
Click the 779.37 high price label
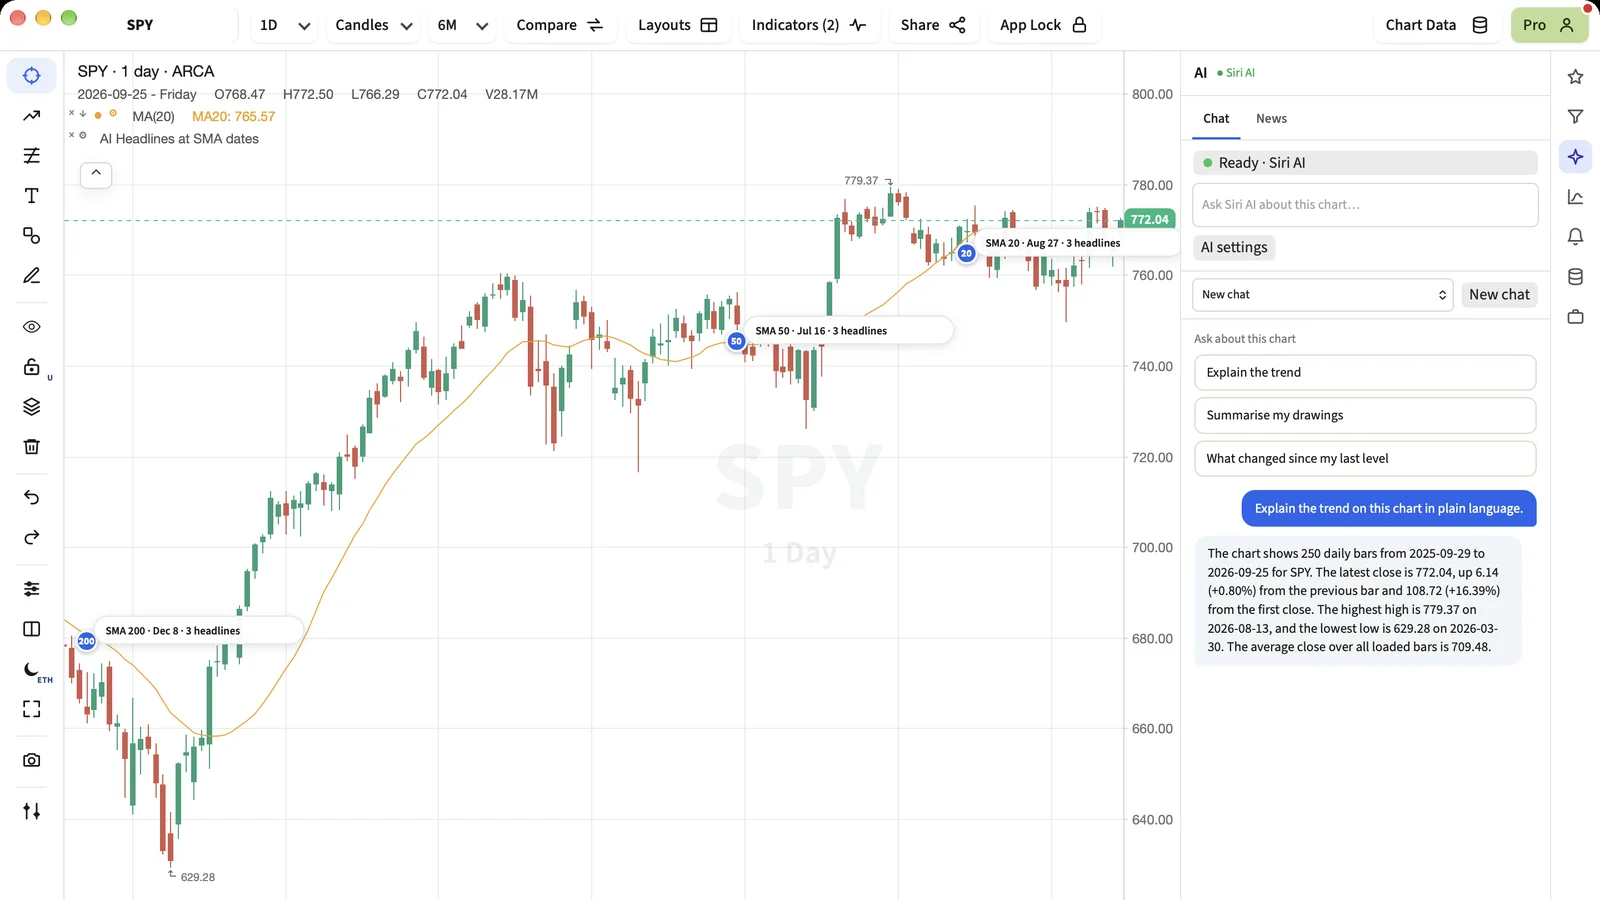pyautogui.click(x=861, y=181)
